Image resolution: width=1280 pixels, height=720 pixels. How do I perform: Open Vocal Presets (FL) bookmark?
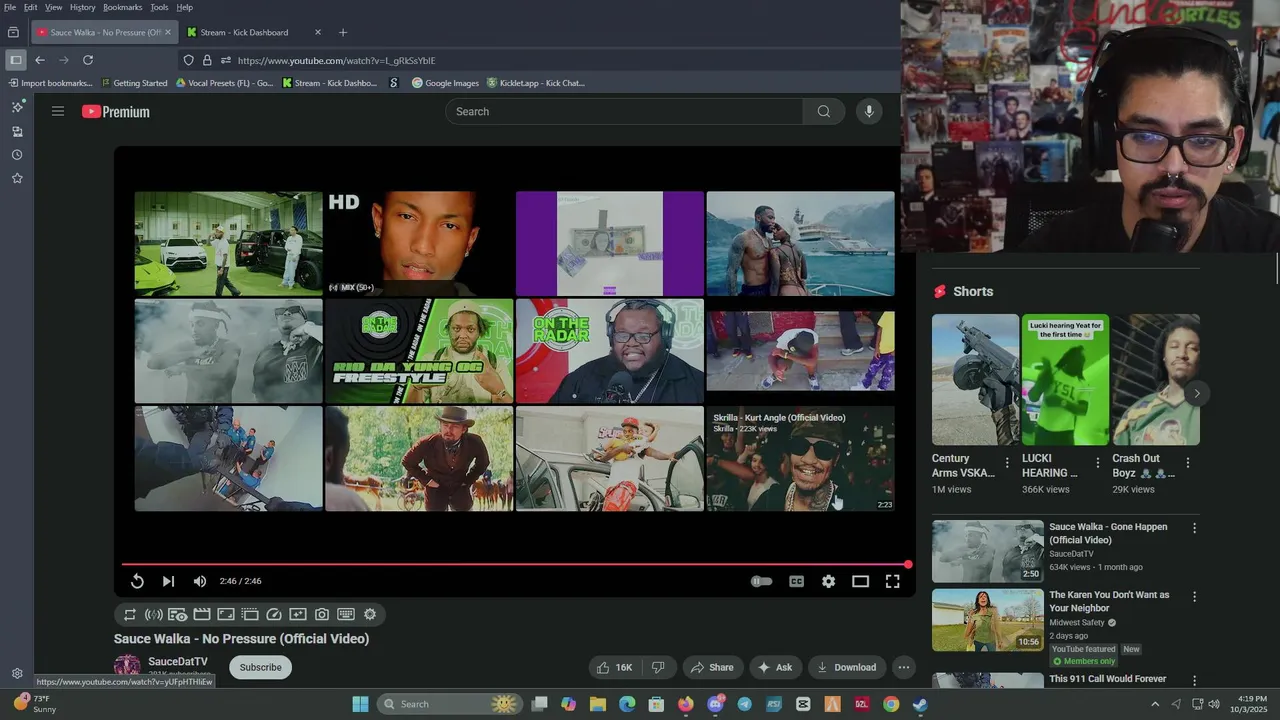pyautogui.click(x=224, y=83)
